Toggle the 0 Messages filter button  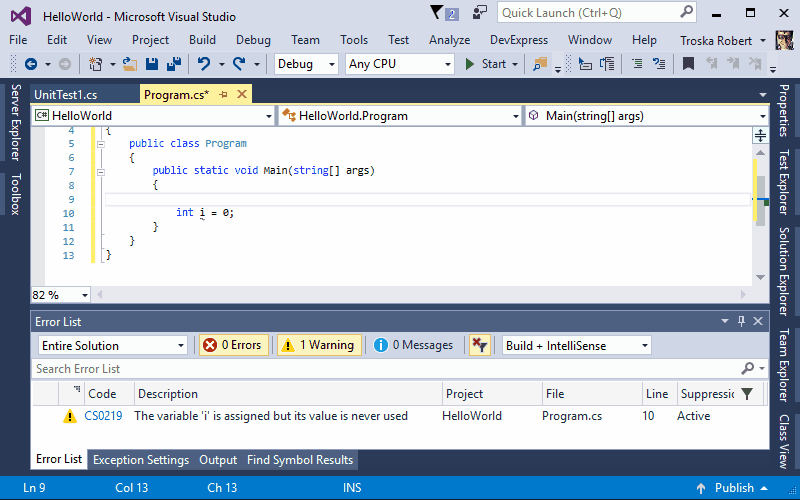[413, 345]
